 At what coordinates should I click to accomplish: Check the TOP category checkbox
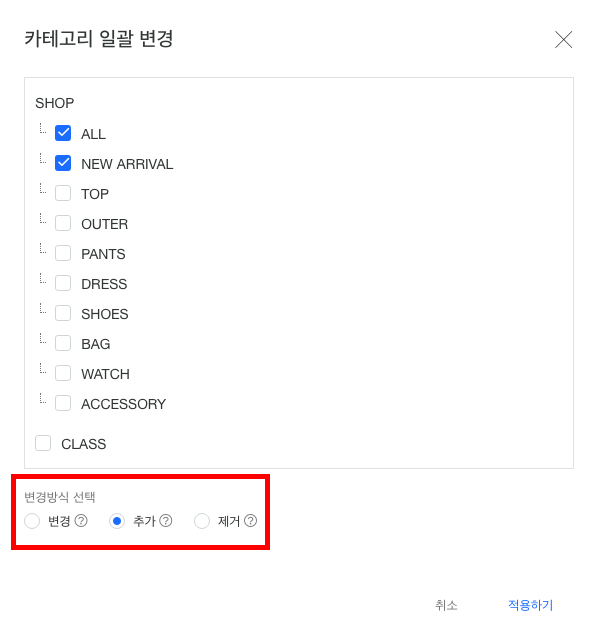point(63,193)
